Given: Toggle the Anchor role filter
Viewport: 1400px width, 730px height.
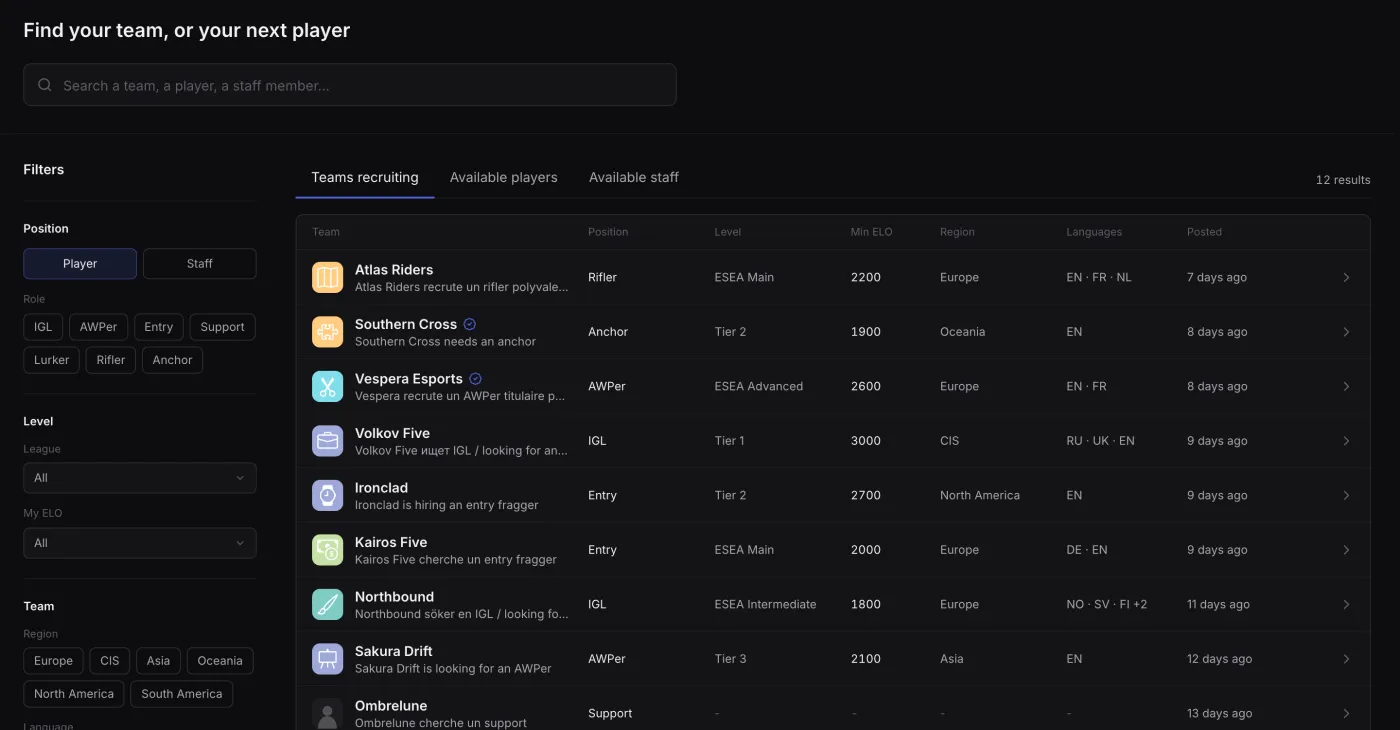Looking at the screenshot, I should (173, 360).
